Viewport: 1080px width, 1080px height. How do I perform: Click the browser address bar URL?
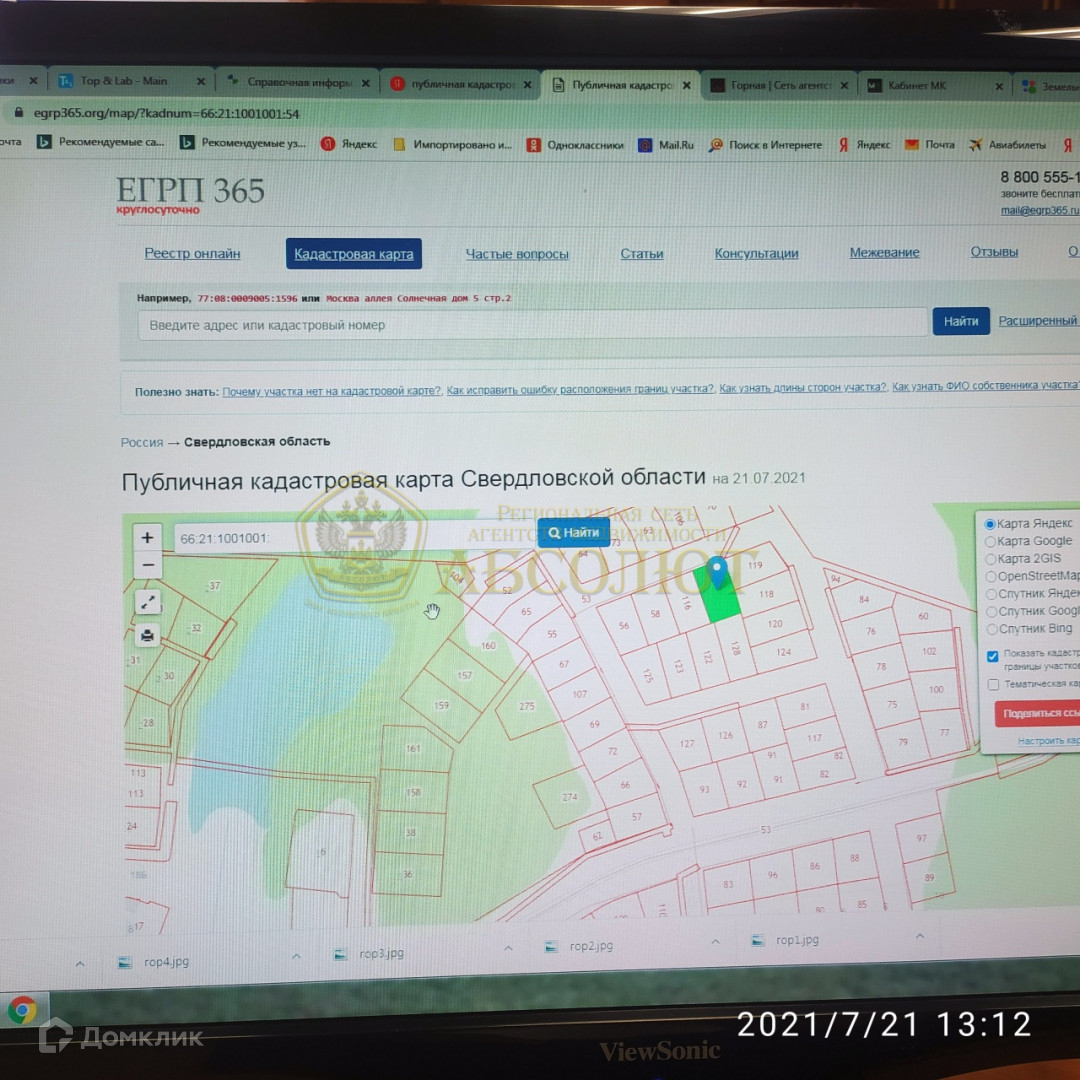[166, 114]
